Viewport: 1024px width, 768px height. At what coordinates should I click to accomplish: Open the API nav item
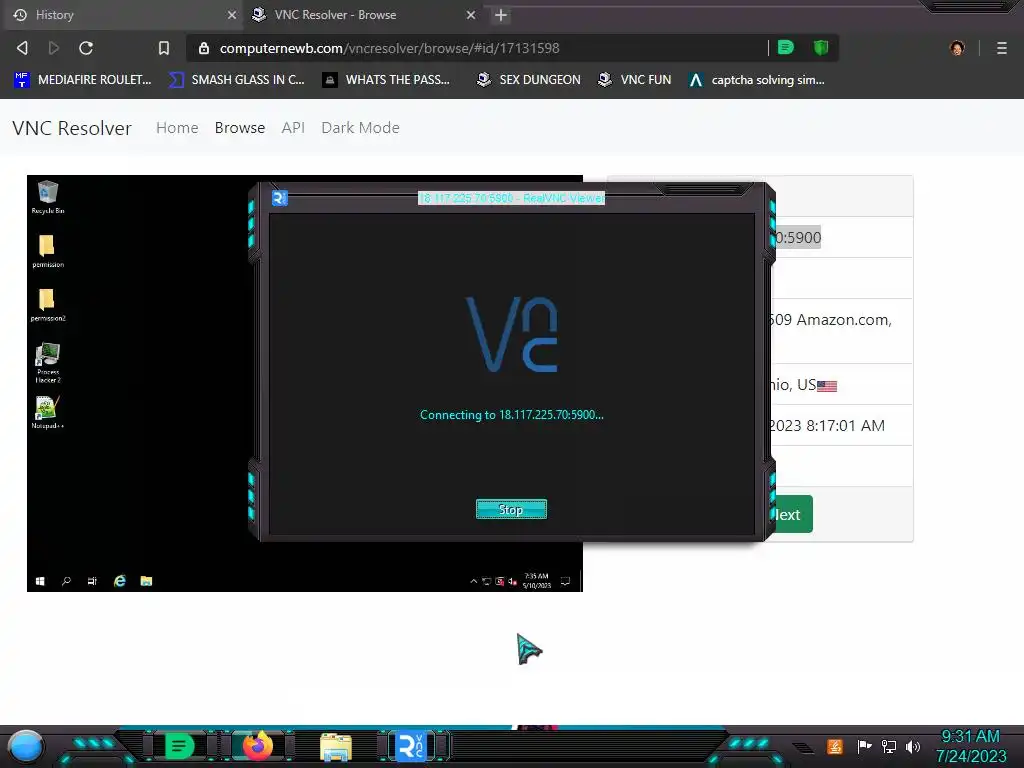coord(293,128)
